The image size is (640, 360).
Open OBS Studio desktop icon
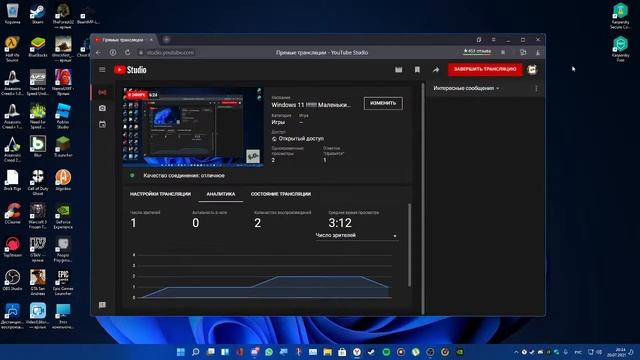(12, 280)
